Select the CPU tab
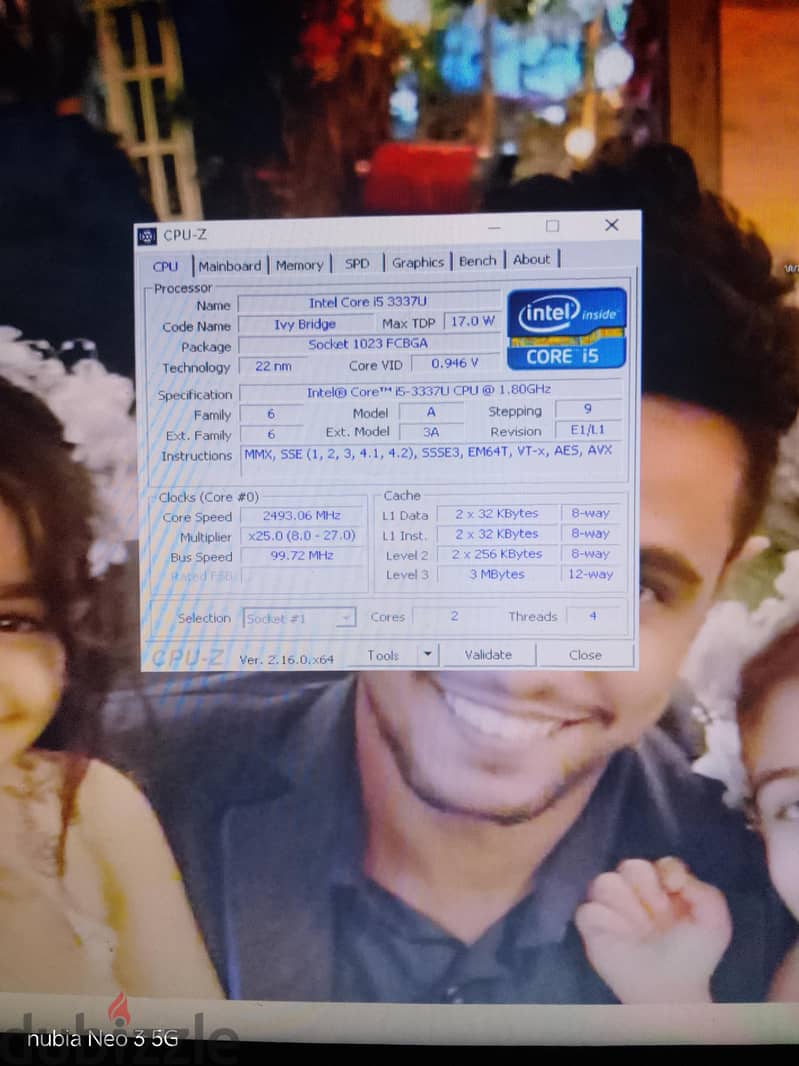This screenshot has height=1066, width=799. 165,266
